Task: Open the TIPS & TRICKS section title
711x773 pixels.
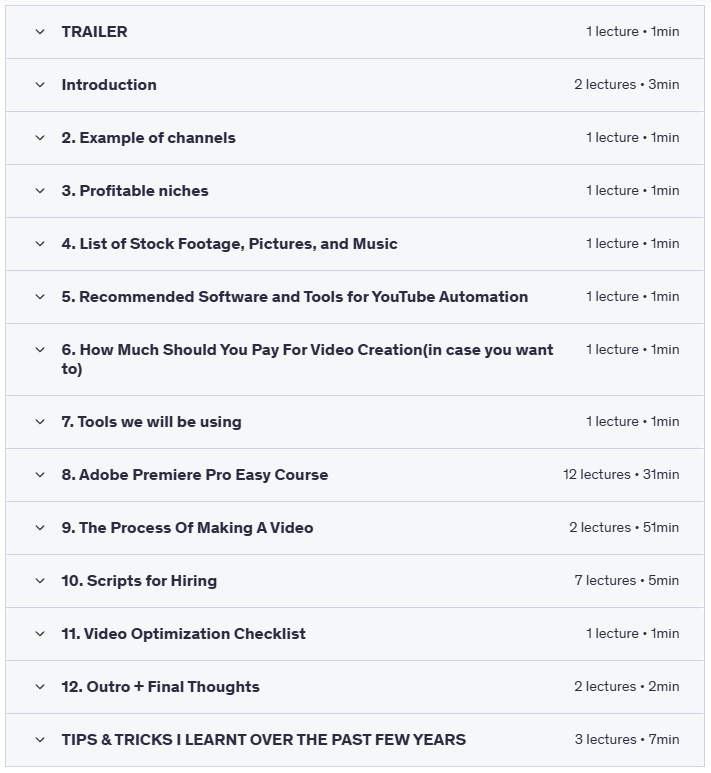Action: click(263, 740)
